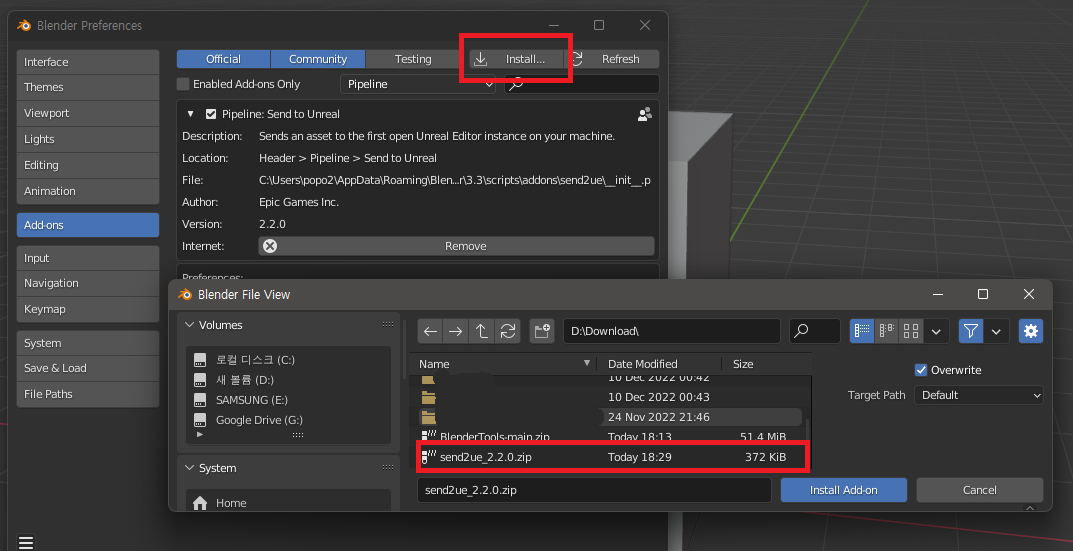The image size is (1073, 551).
Task: Go back in File View navigation
Action: click(430, 331)
